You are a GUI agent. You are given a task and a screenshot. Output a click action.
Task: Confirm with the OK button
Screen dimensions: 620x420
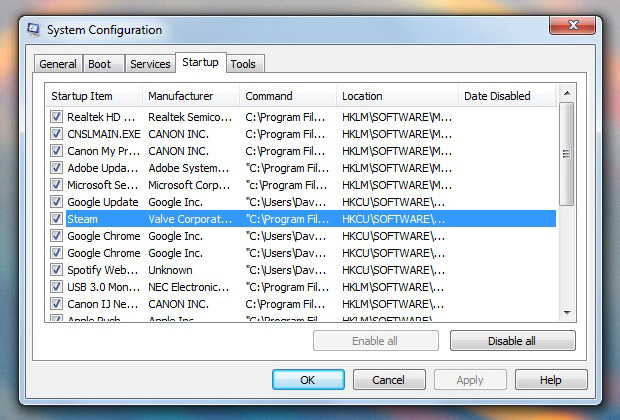pos(308,380)
